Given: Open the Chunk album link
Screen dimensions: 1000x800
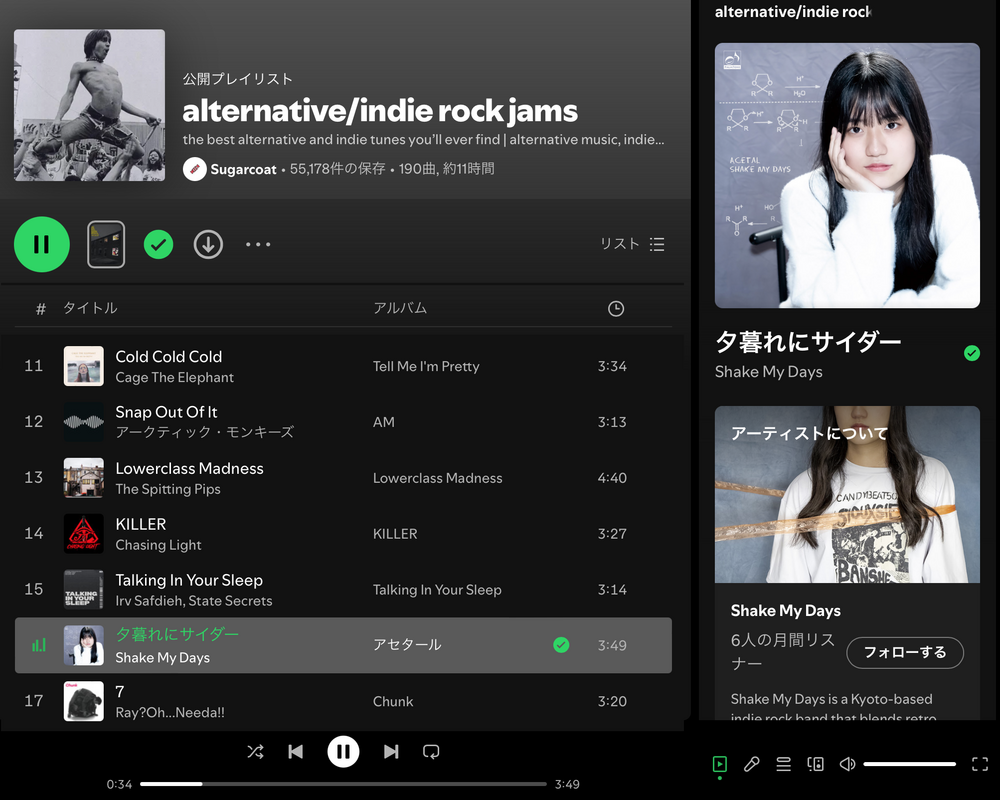Looking at the screenshot, I should 393,702.
